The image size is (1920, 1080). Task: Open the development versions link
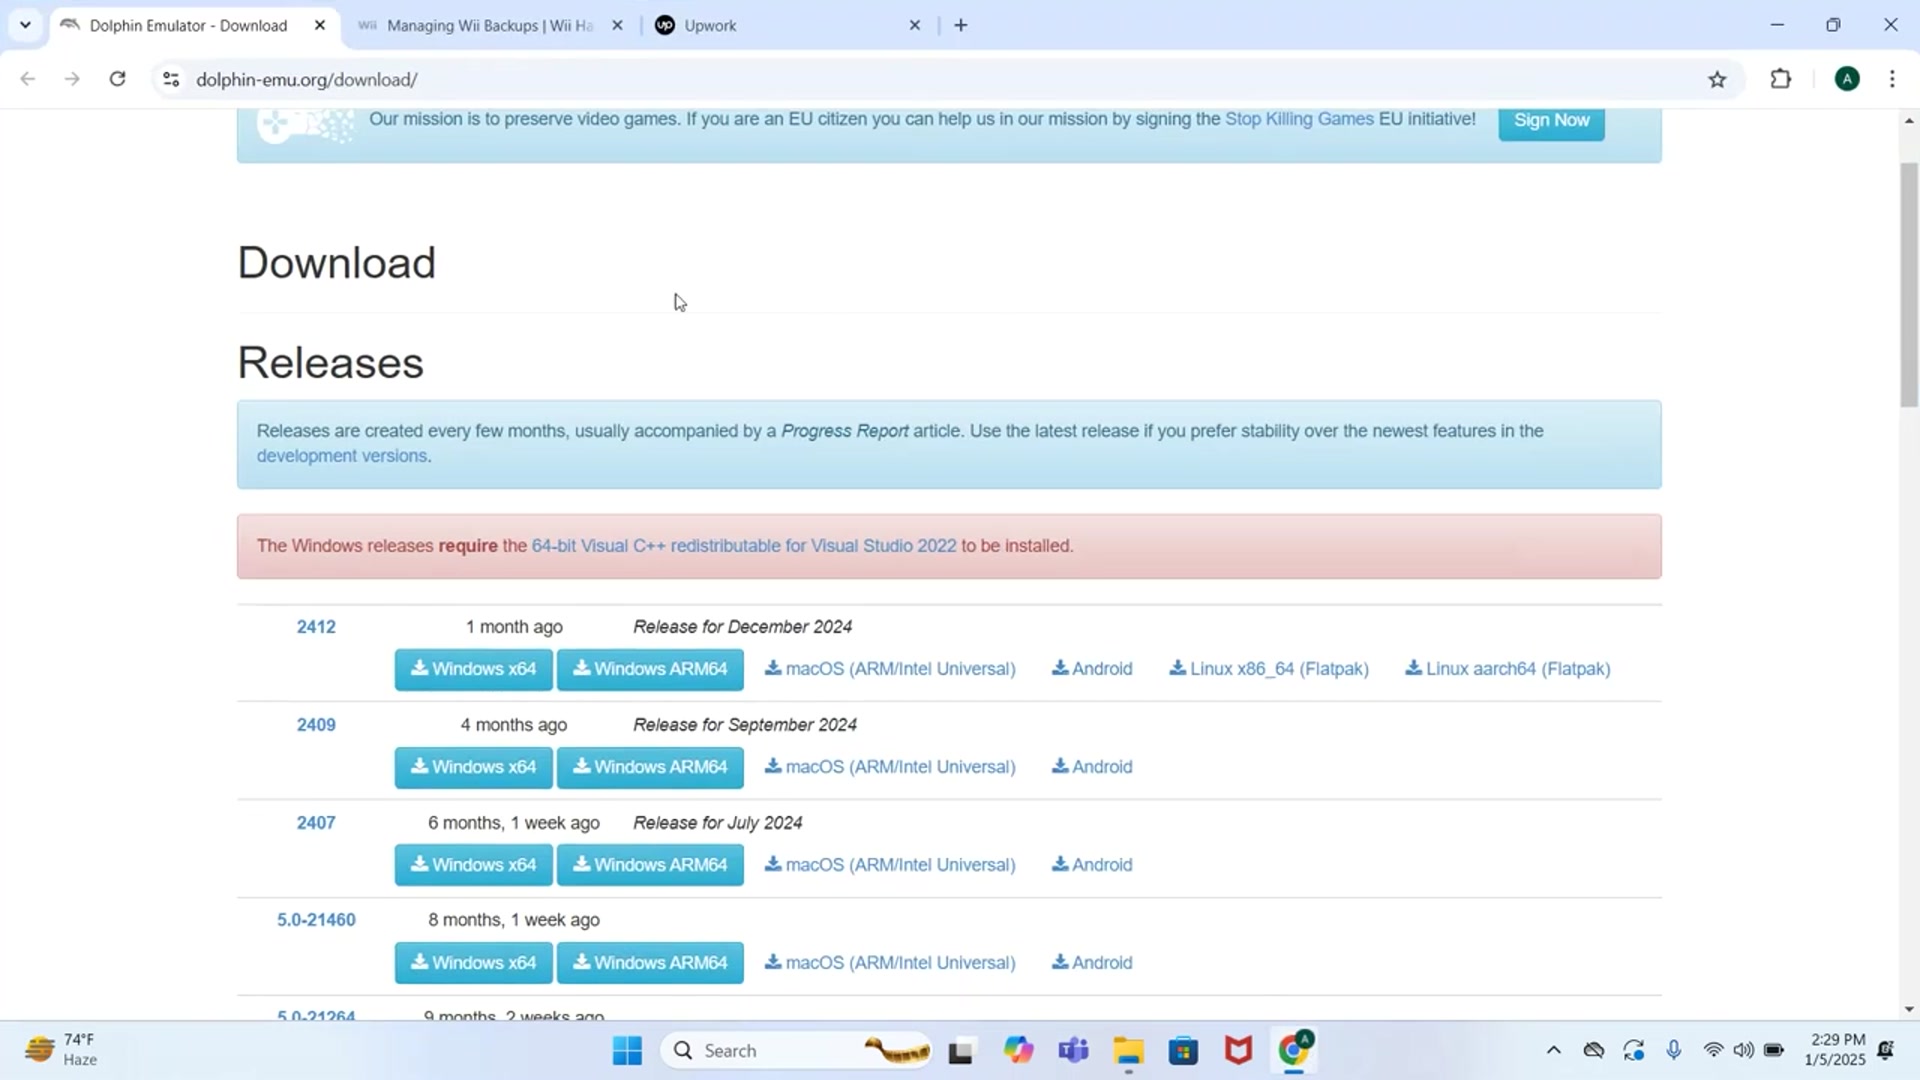click(x=342, y=456)
